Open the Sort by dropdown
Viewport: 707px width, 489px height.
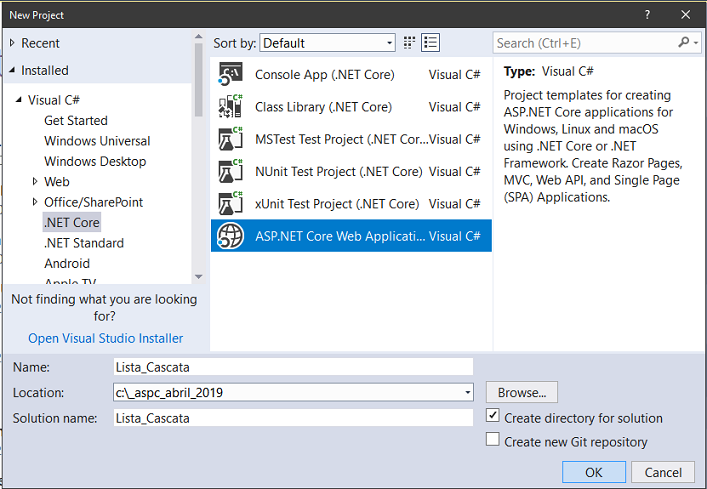point(327,43)
